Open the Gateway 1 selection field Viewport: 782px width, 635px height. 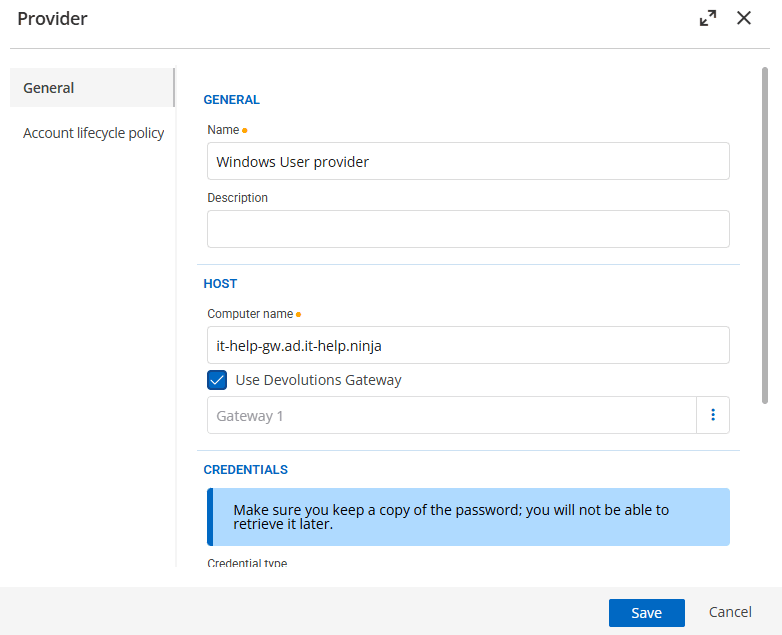pyautogui.click(x=450, y=415)
